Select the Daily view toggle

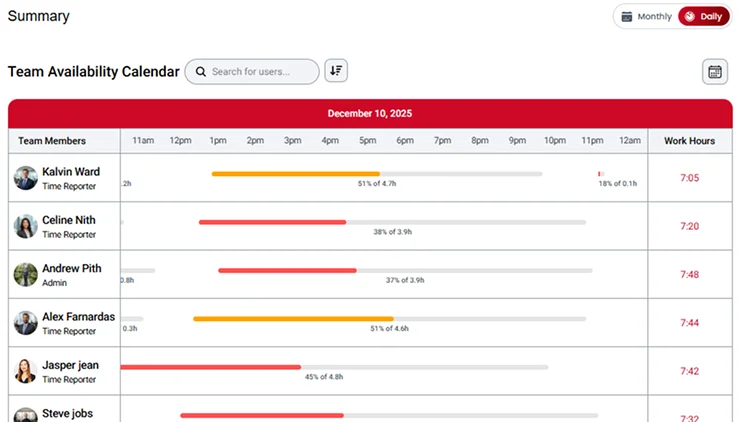pos(702,17)
